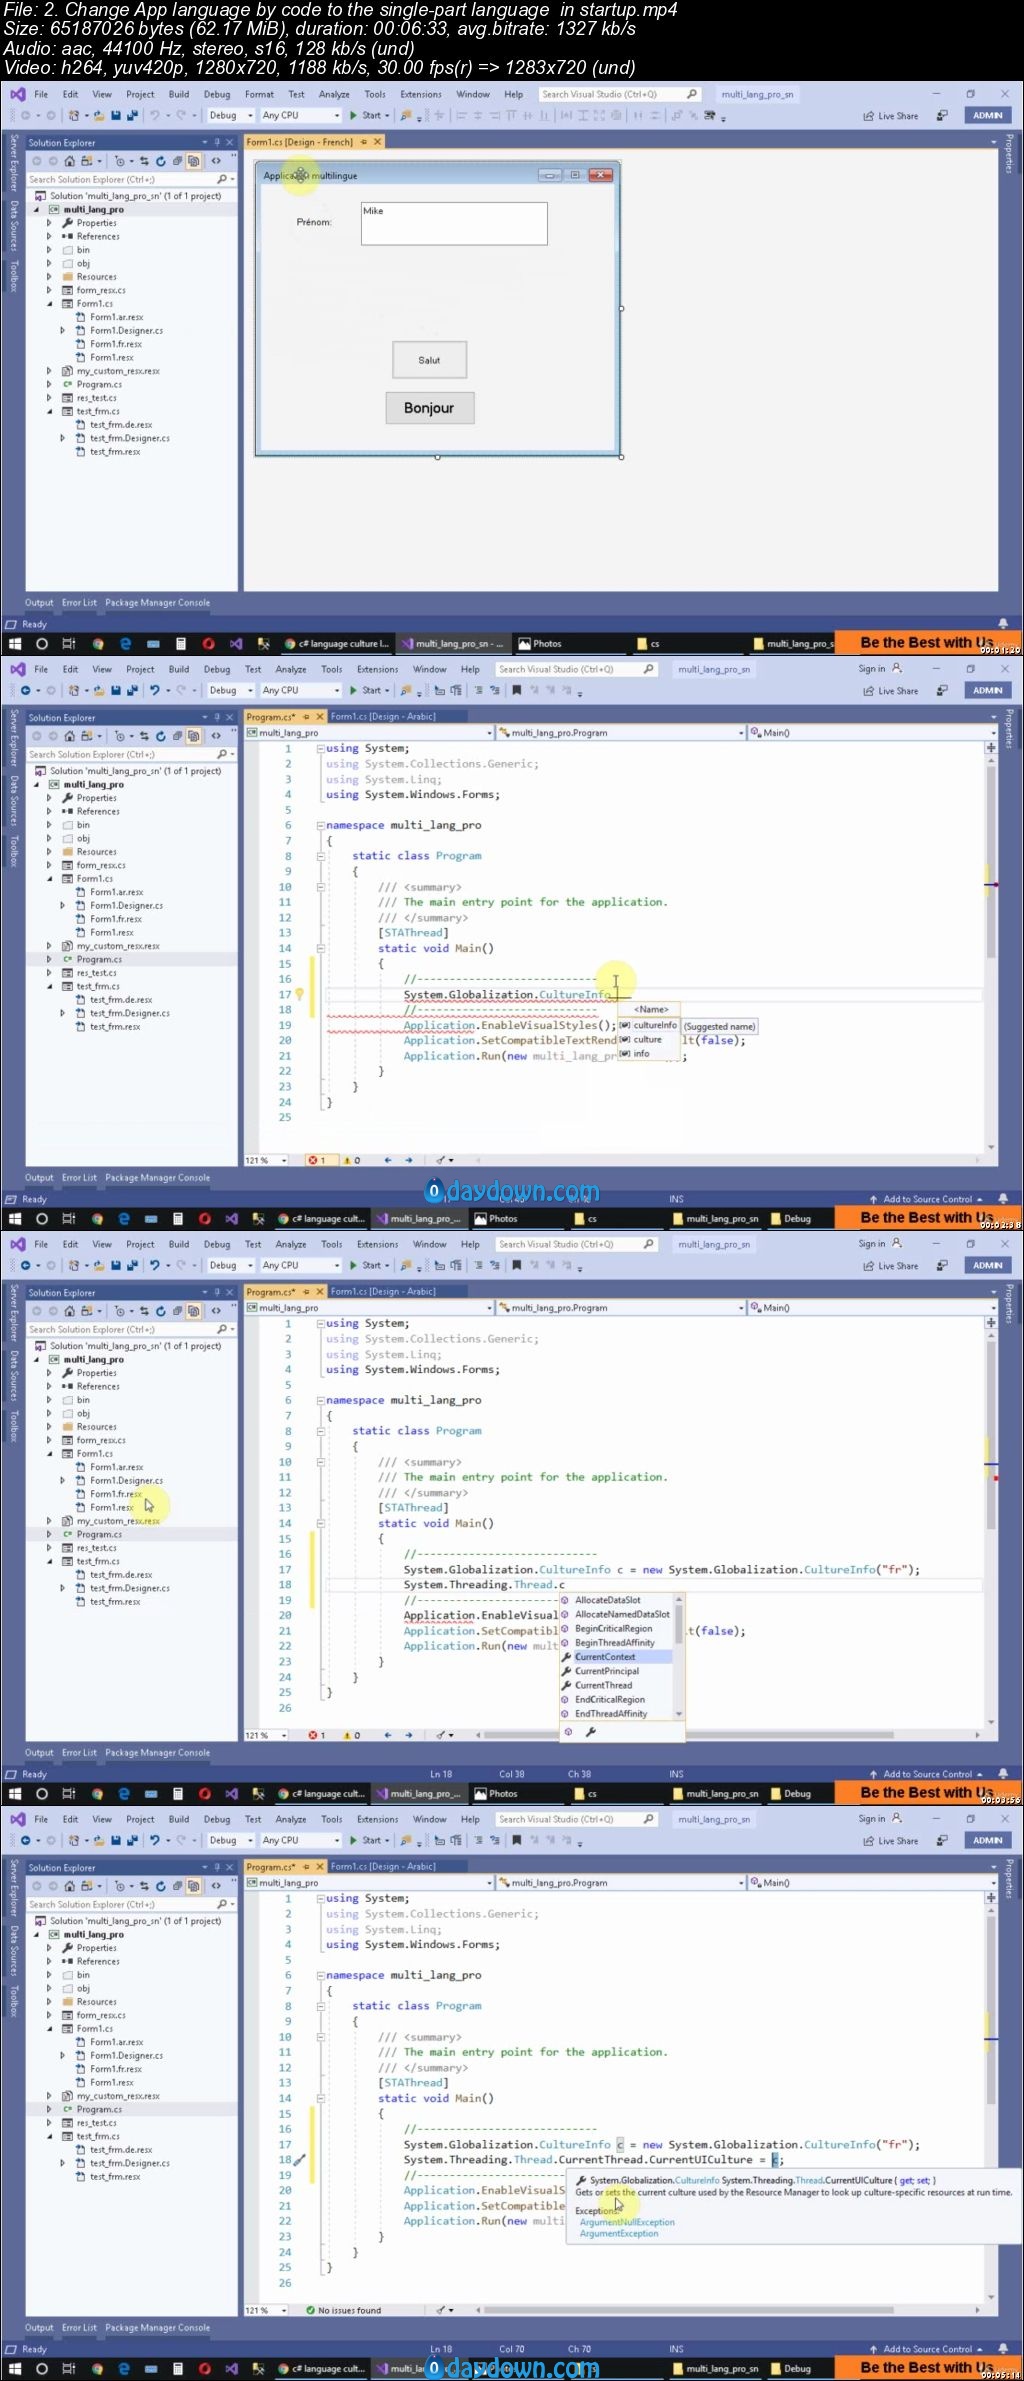Click the notifications bell in the French designer frame status bar
Screen dimensions: 1024x2381
1003,624
